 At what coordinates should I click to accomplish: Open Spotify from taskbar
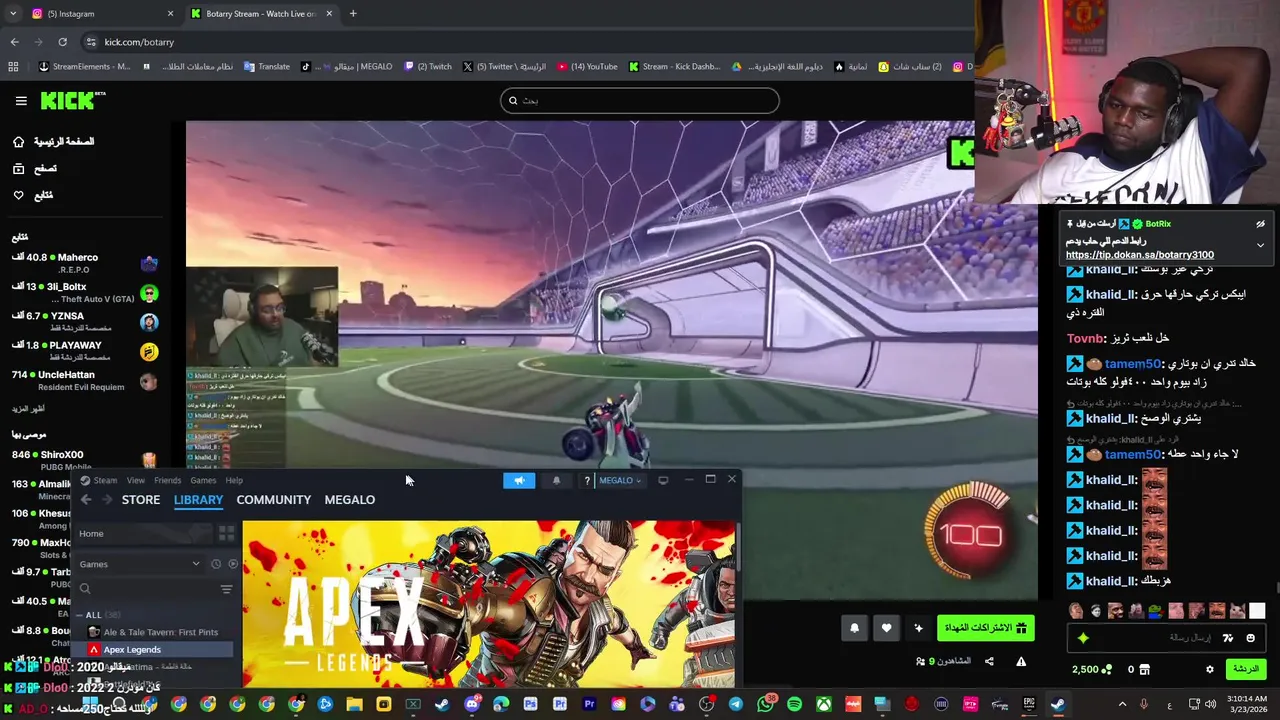click(794, 705)
